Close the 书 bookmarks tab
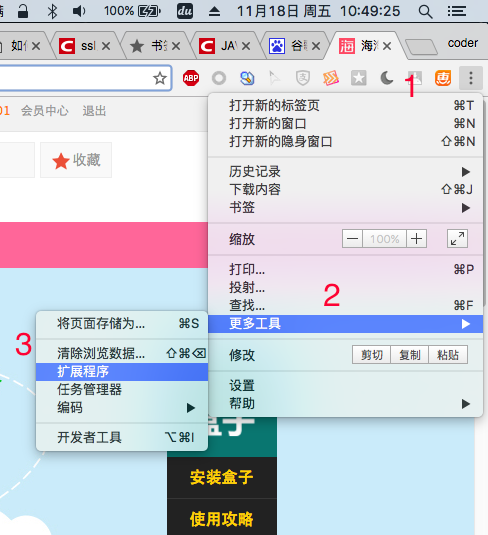Image resolution: width=488 pixels, height=535 pixels. 176,46
